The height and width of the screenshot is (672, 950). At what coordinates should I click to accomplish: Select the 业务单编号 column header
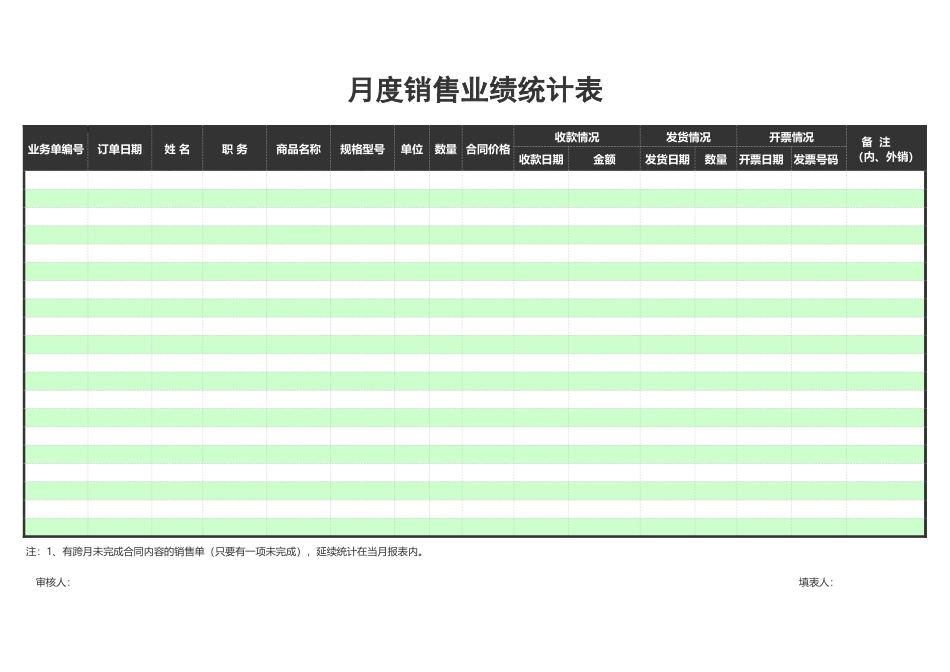56,148
